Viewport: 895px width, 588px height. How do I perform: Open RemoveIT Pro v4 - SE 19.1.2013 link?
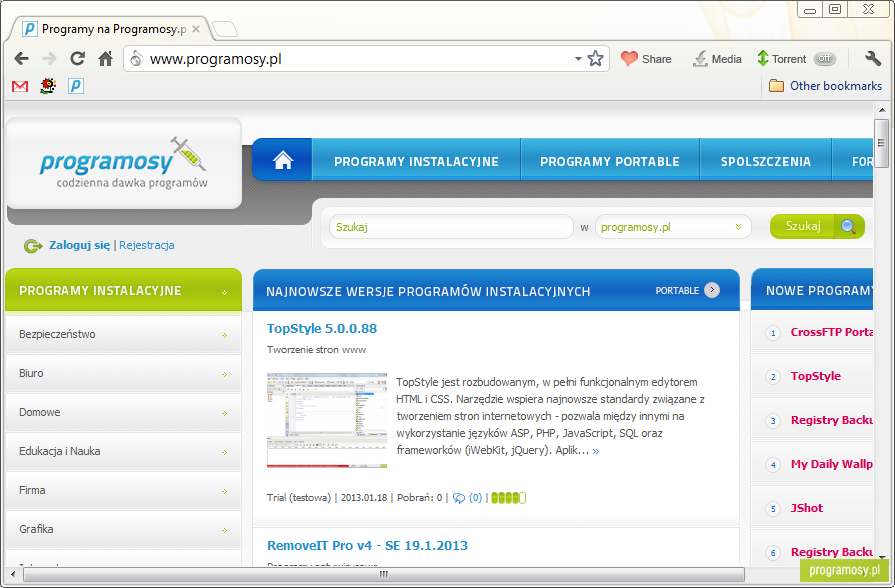point(367,546)
